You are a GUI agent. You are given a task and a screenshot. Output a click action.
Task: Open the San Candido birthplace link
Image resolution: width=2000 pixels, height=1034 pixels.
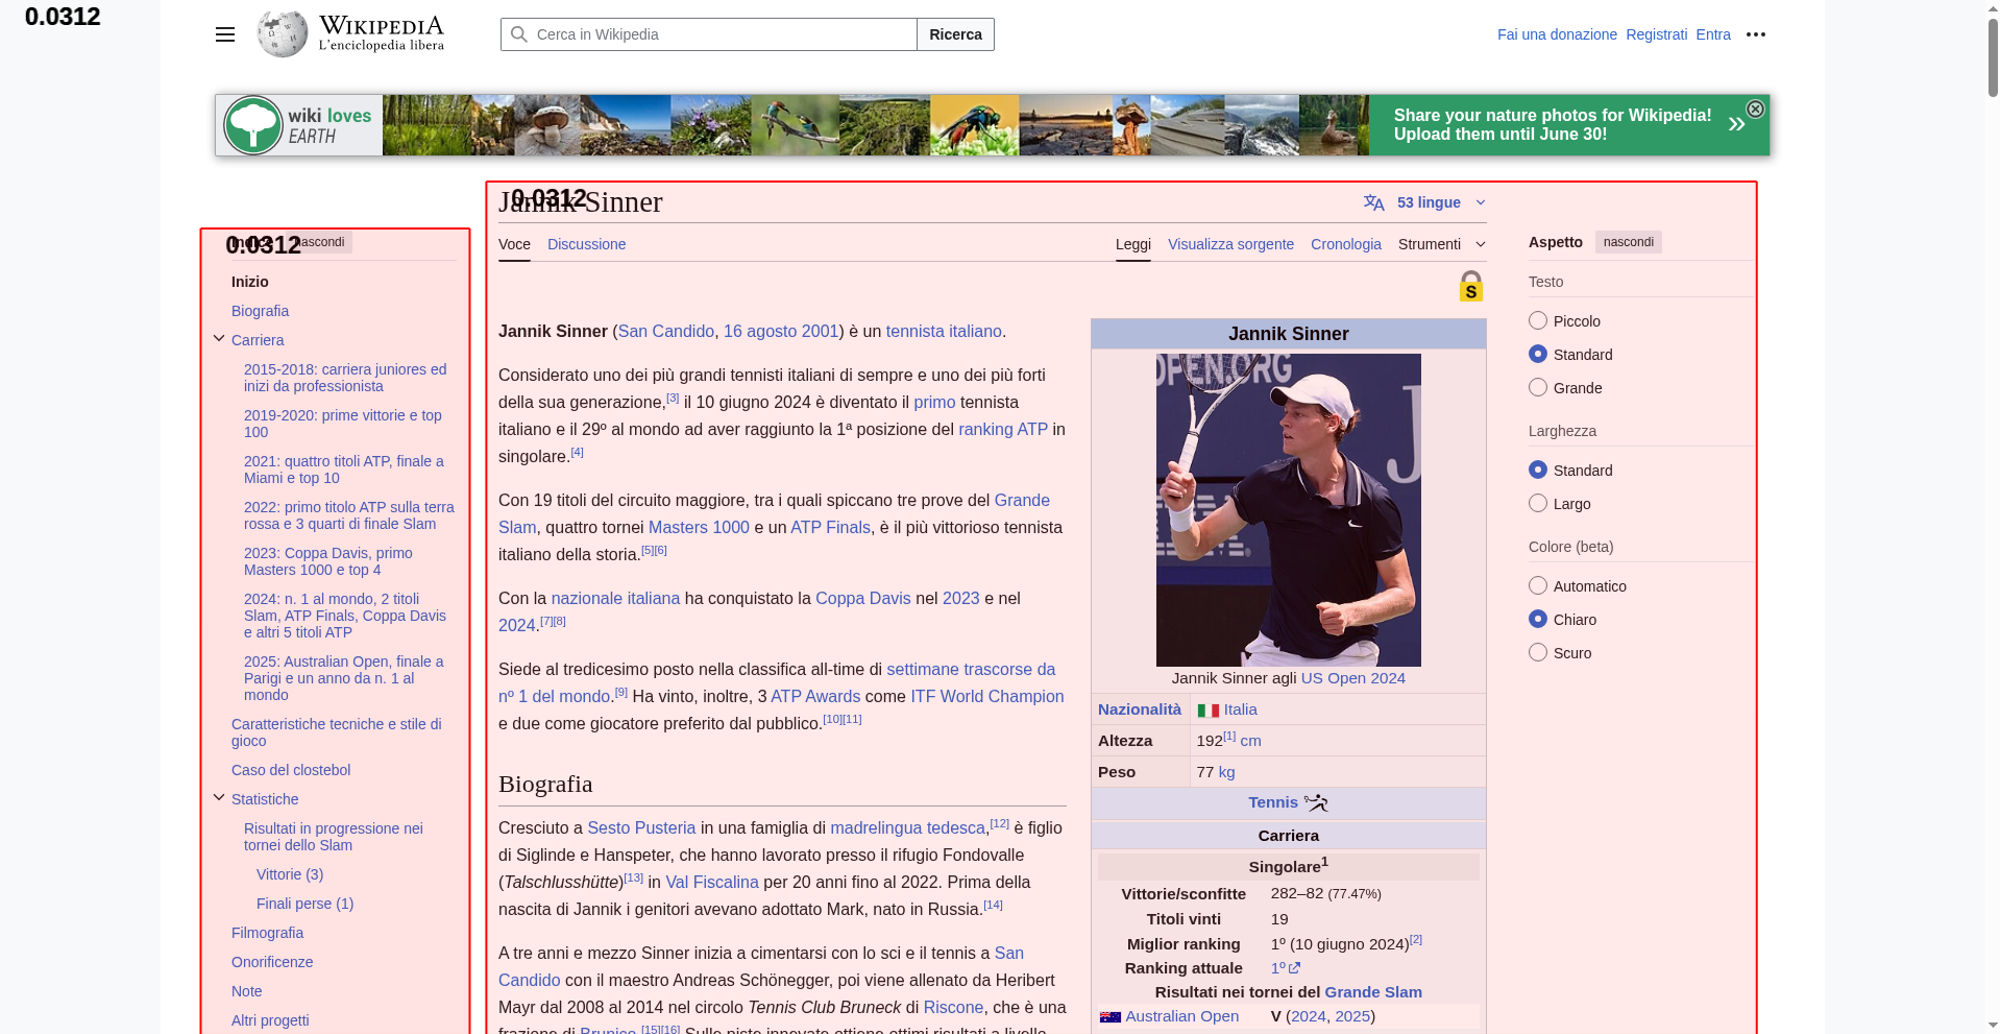pyautogui.click(x=666, y=331)
